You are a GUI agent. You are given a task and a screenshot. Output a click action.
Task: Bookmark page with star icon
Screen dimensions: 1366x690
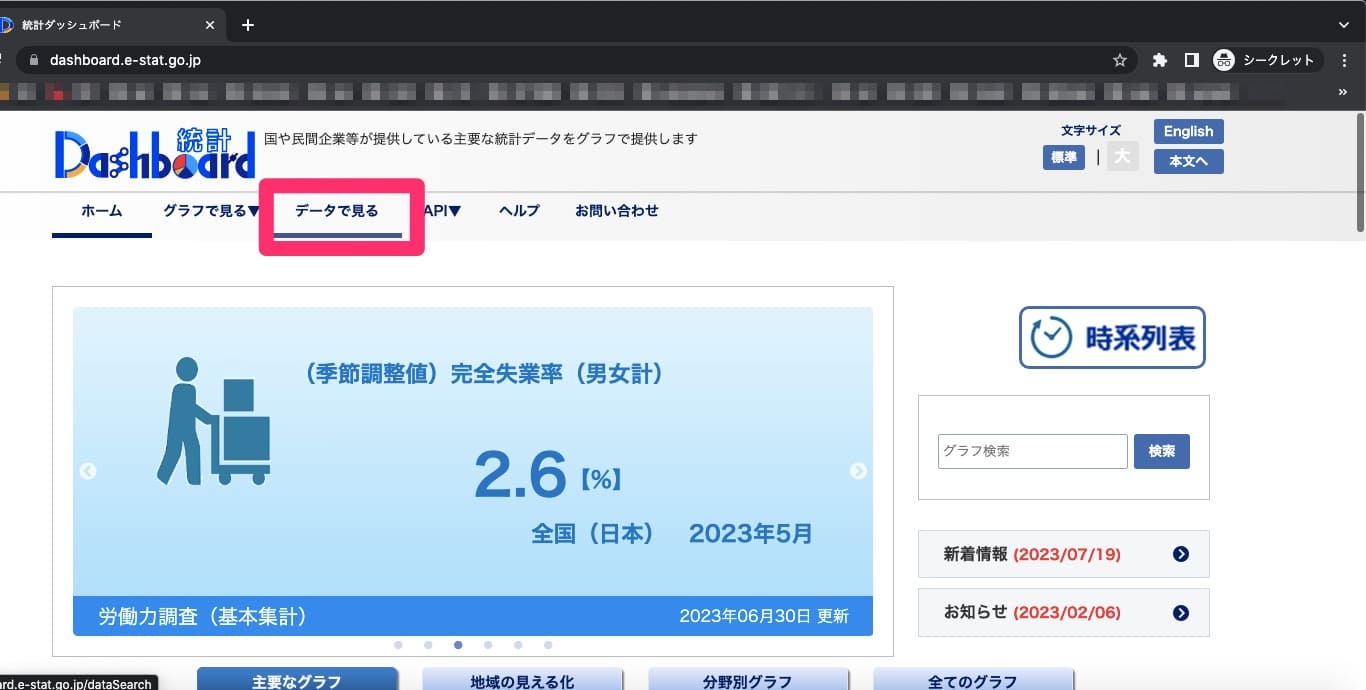pyautogui.click(x=1120, y=60)
